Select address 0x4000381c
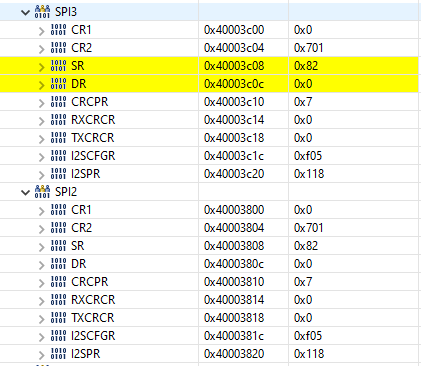421x366 pixels. [x=234, y=336]
